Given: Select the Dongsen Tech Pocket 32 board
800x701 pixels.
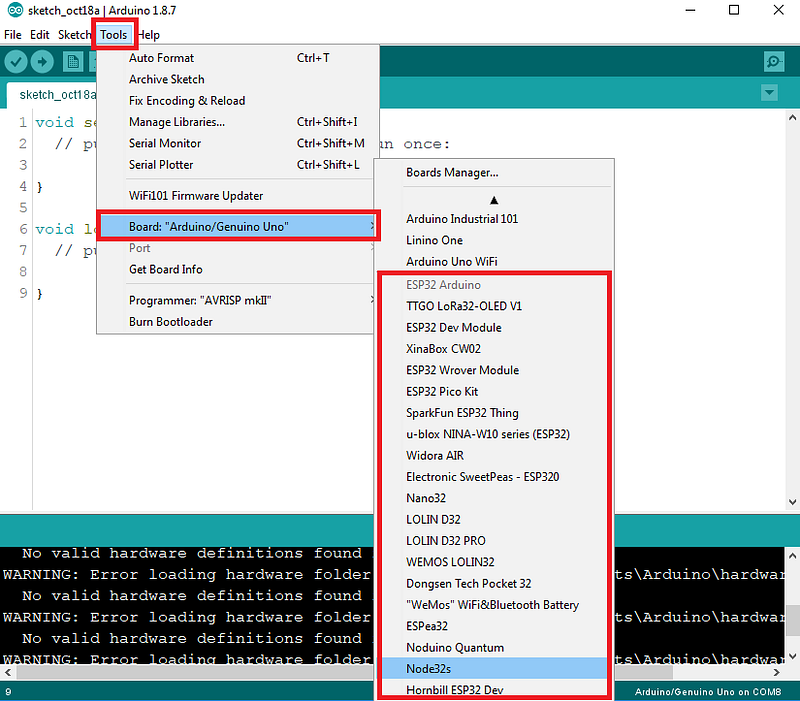Looking at the screenshot, I should (494, 584).
